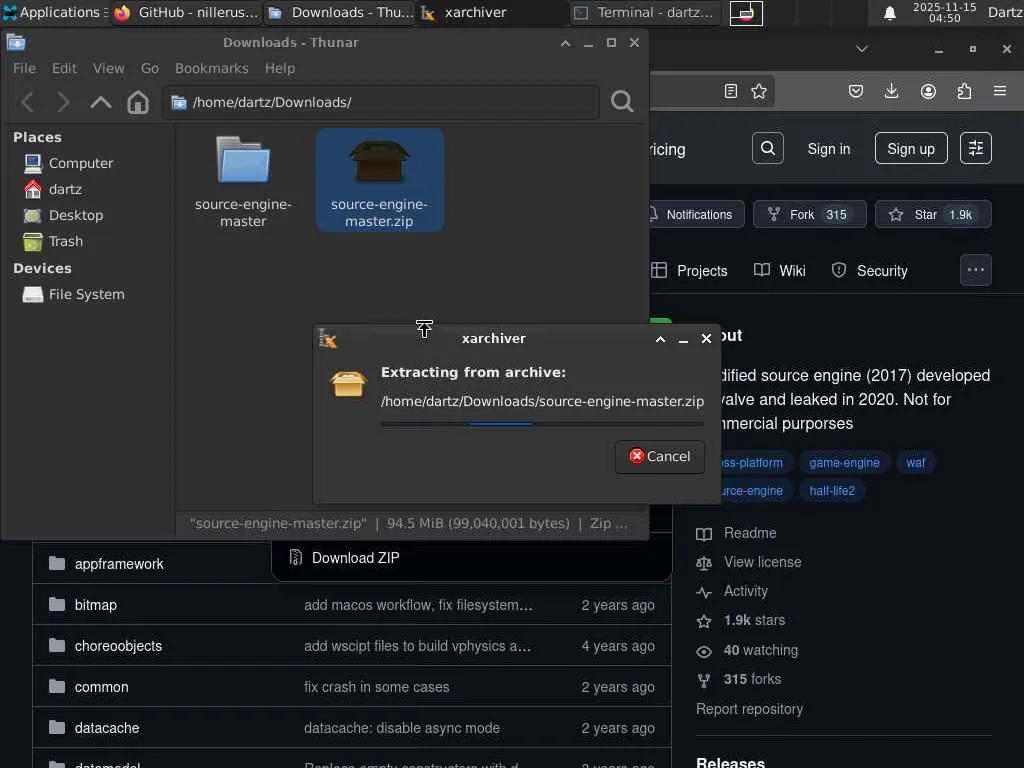Switch to GitHub Firefox window in taskbar
Viewport: 1024px width, 768px height.
click(187, 12)
